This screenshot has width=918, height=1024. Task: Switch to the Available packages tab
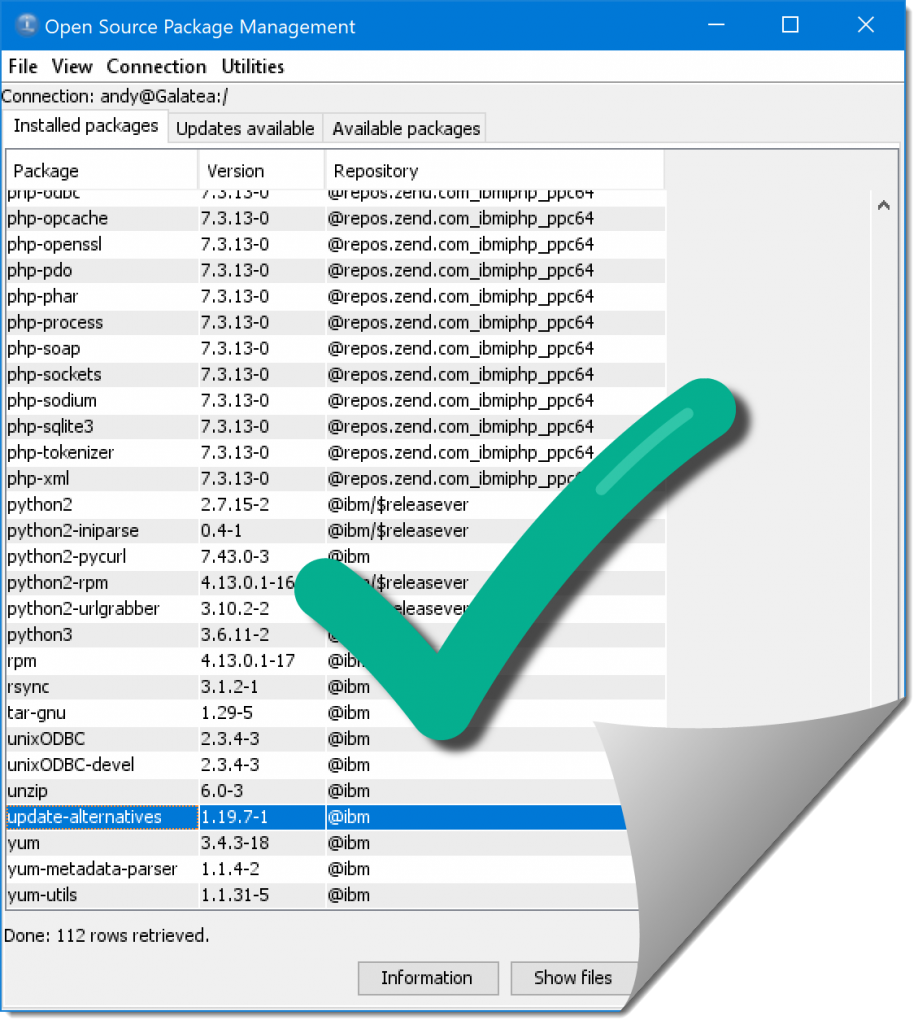[x=406, y=128]
